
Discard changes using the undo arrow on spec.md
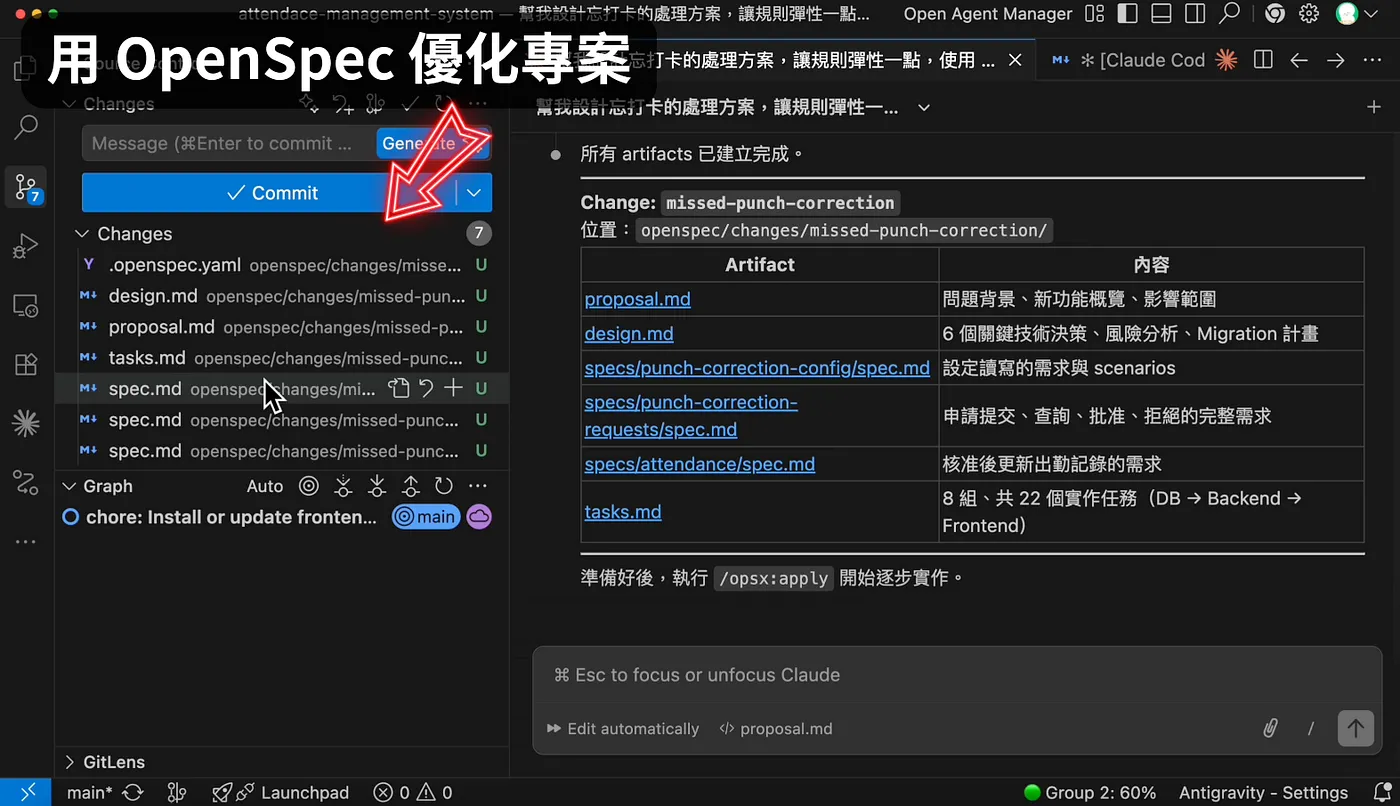click(x=426, y=388)
